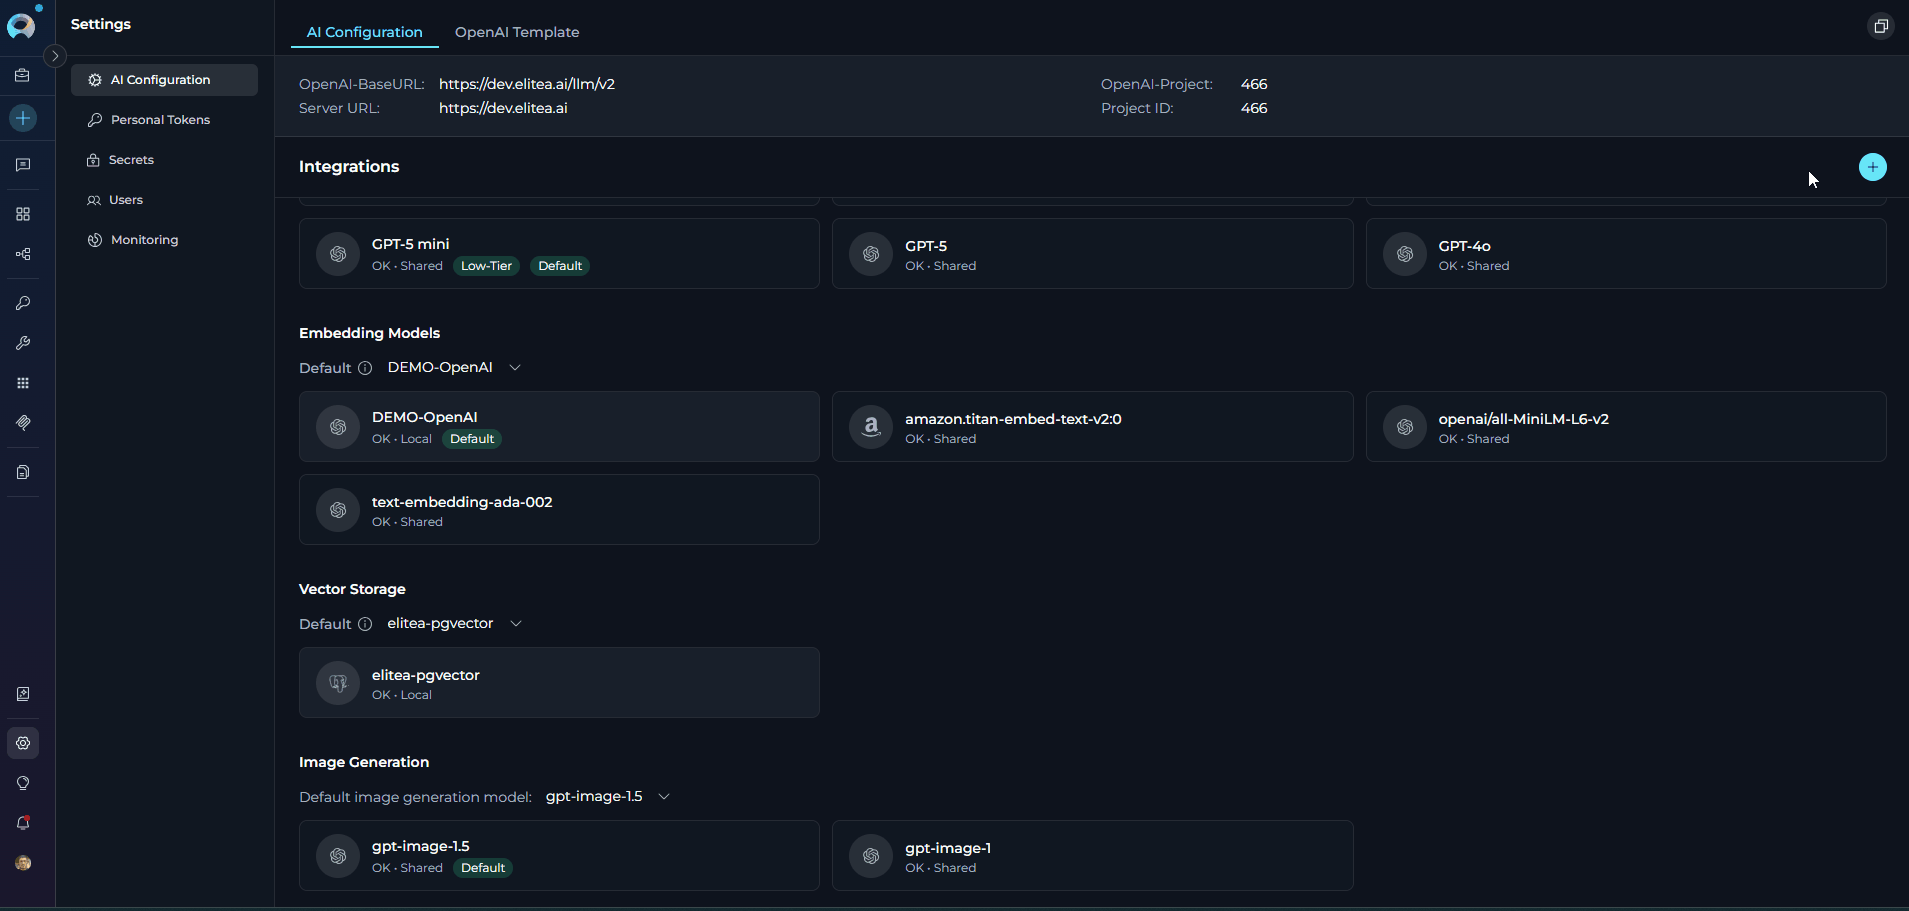Click the blue plus create button in sidebar
This screenshot has height=911, width=1909.
[23, 118]
